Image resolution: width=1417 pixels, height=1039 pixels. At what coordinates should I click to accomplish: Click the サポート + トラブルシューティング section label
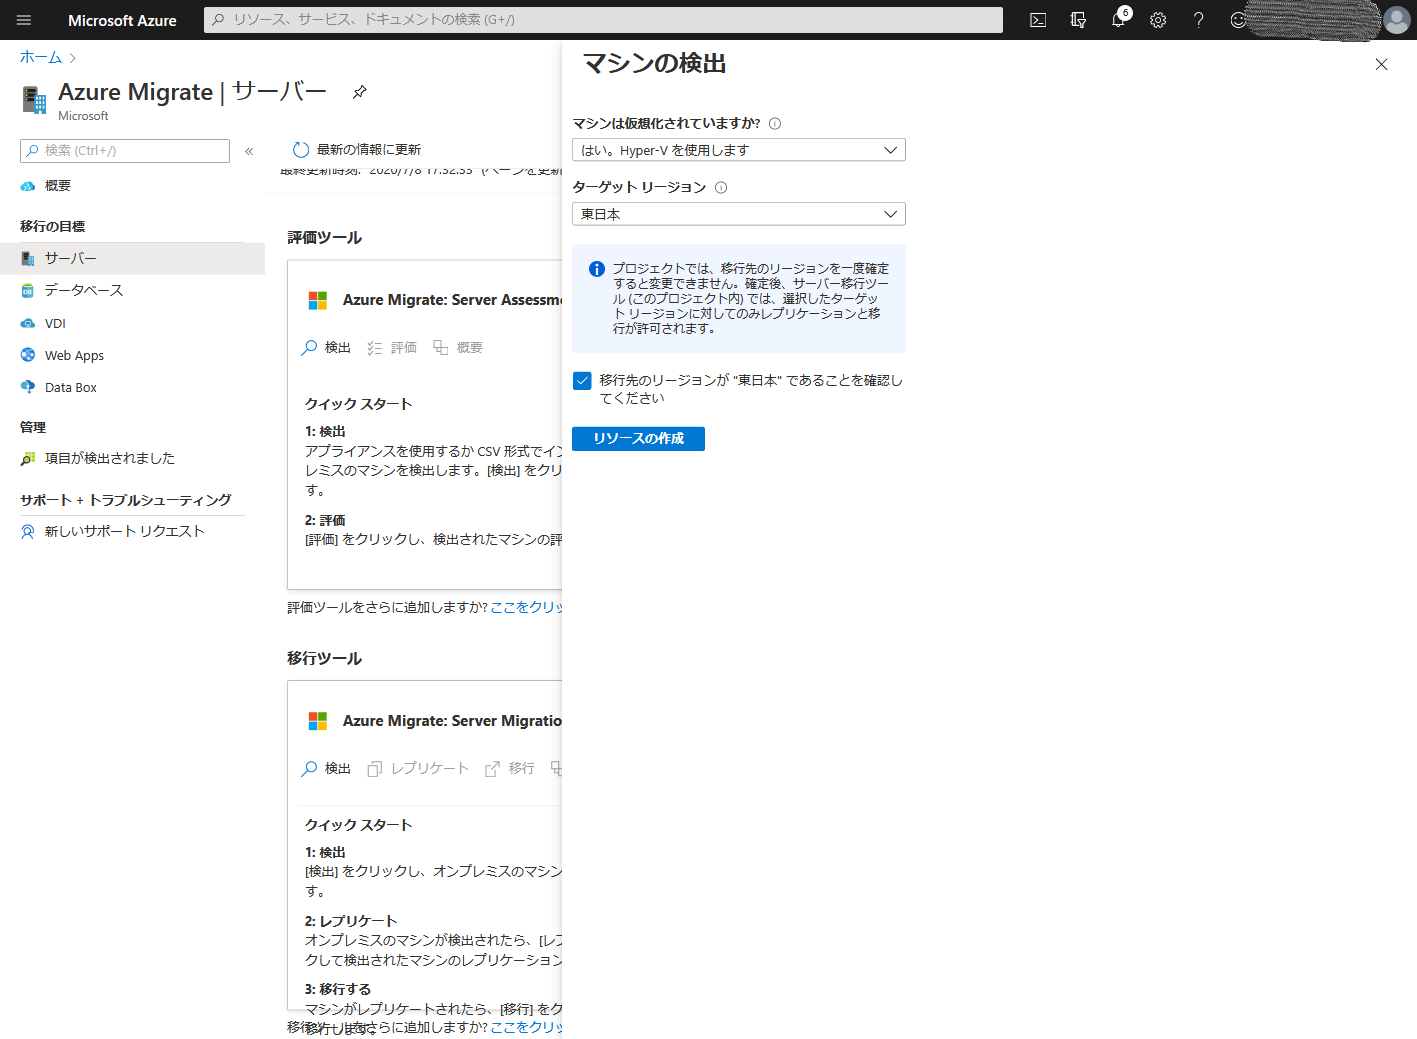pos(126,500)
